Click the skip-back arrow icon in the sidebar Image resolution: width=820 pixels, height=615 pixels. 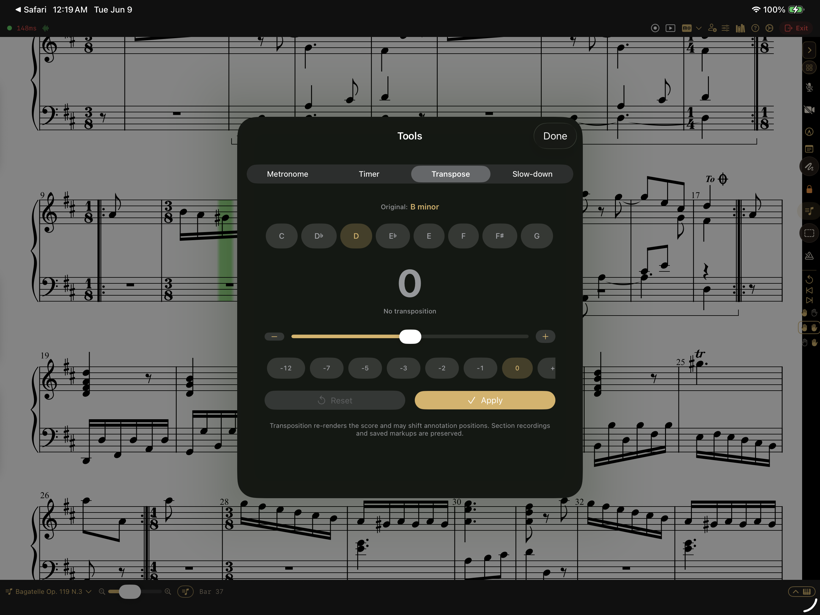(x=810, y=290)
